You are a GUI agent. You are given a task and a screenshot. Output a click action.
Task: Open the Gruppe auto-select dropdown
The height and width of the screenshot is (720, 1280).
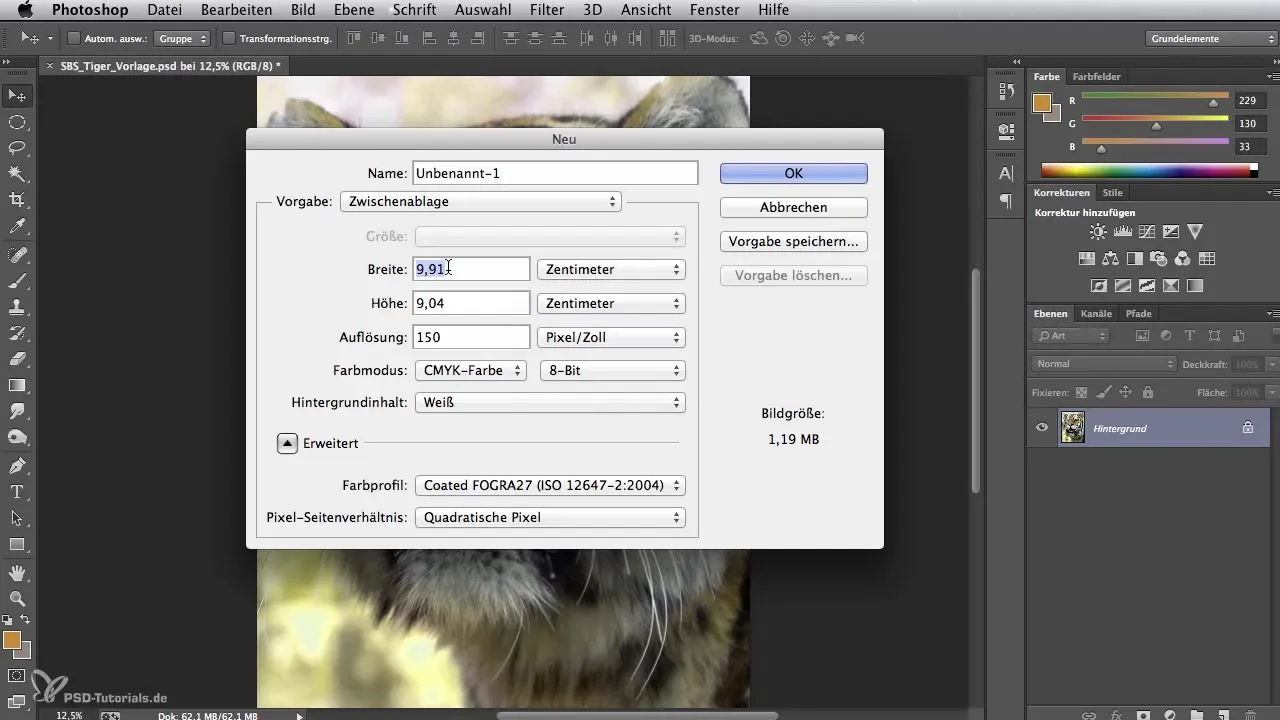click(x=182, y=38)
